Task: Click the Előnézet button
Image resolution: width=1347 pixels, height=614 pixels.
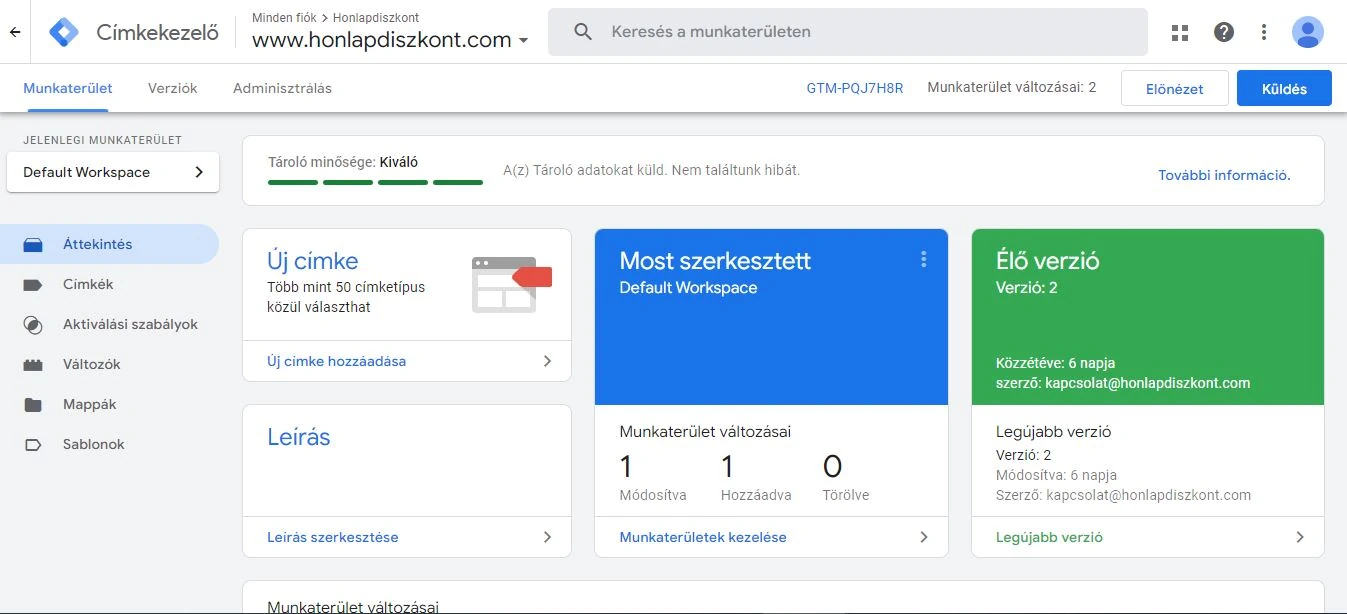Action: point(1174,88)
